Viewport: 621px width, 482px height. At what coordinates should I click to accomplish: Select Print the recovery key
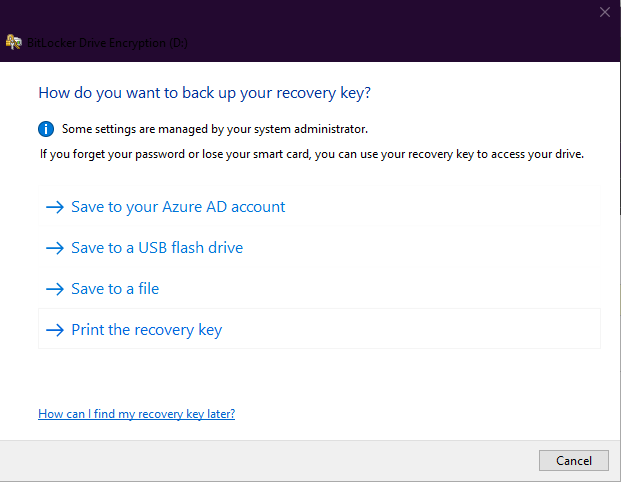click(146, 330)
